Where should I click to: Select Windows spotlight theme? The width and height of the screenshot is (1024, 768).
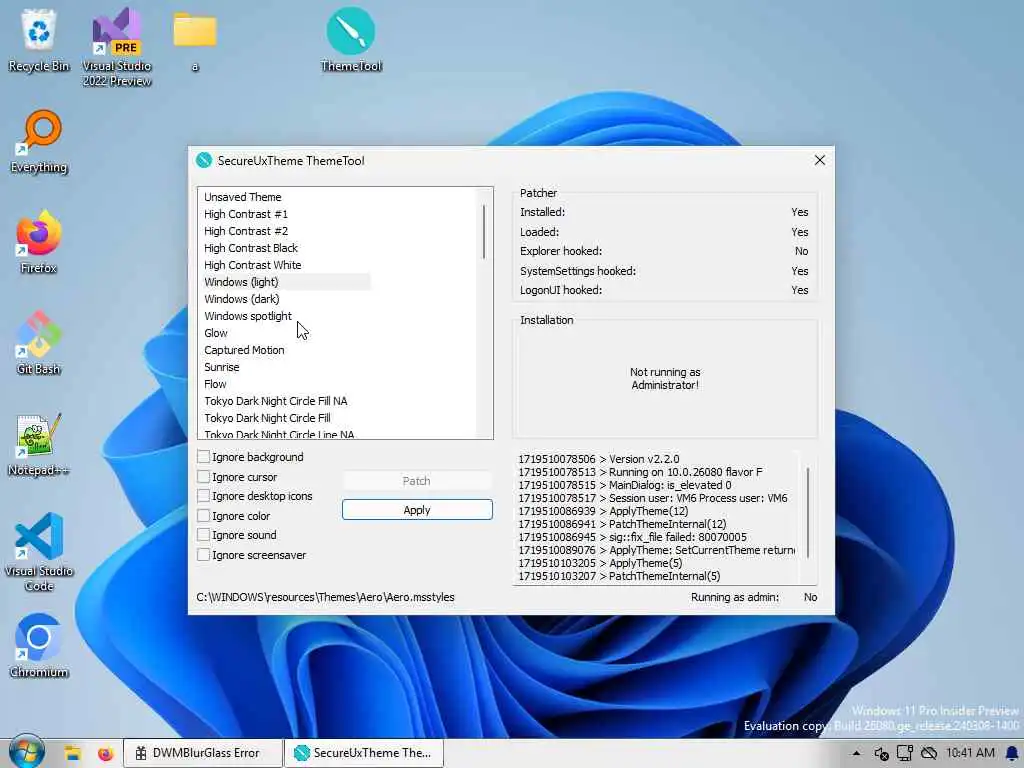point(248,315)
